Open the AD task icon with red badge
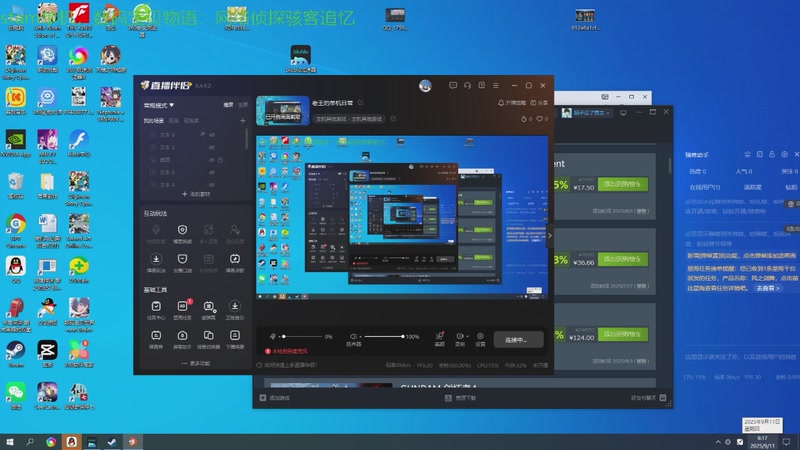The height and width of the screenshot is (450, 800). pyautogui.click(x=182, y=306)
